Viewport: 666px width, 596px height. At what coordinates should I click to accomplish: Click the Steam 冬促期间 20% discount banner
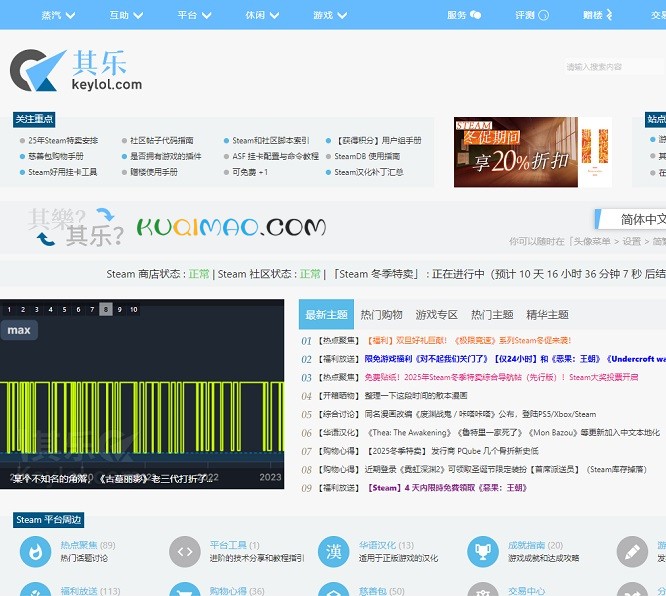click(533, 152)
